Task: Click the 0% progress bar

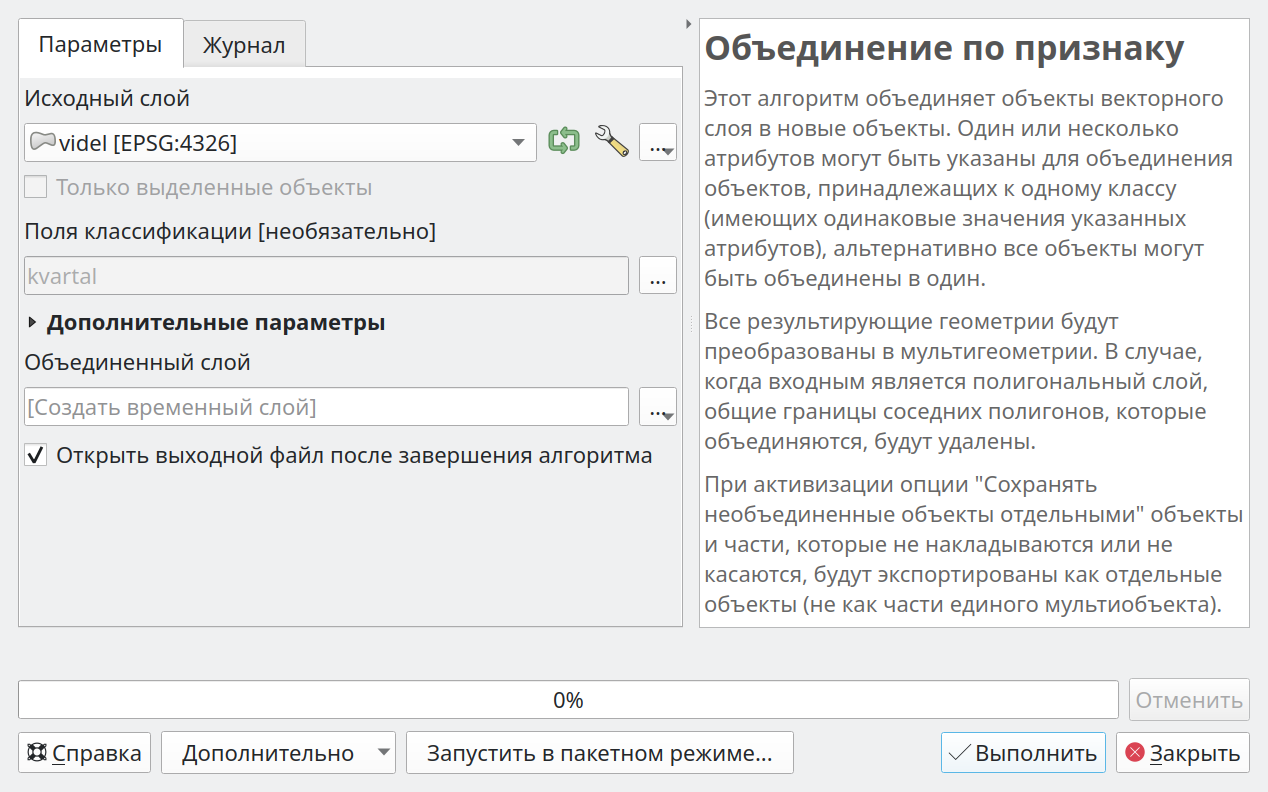Action: click(568, 700)
